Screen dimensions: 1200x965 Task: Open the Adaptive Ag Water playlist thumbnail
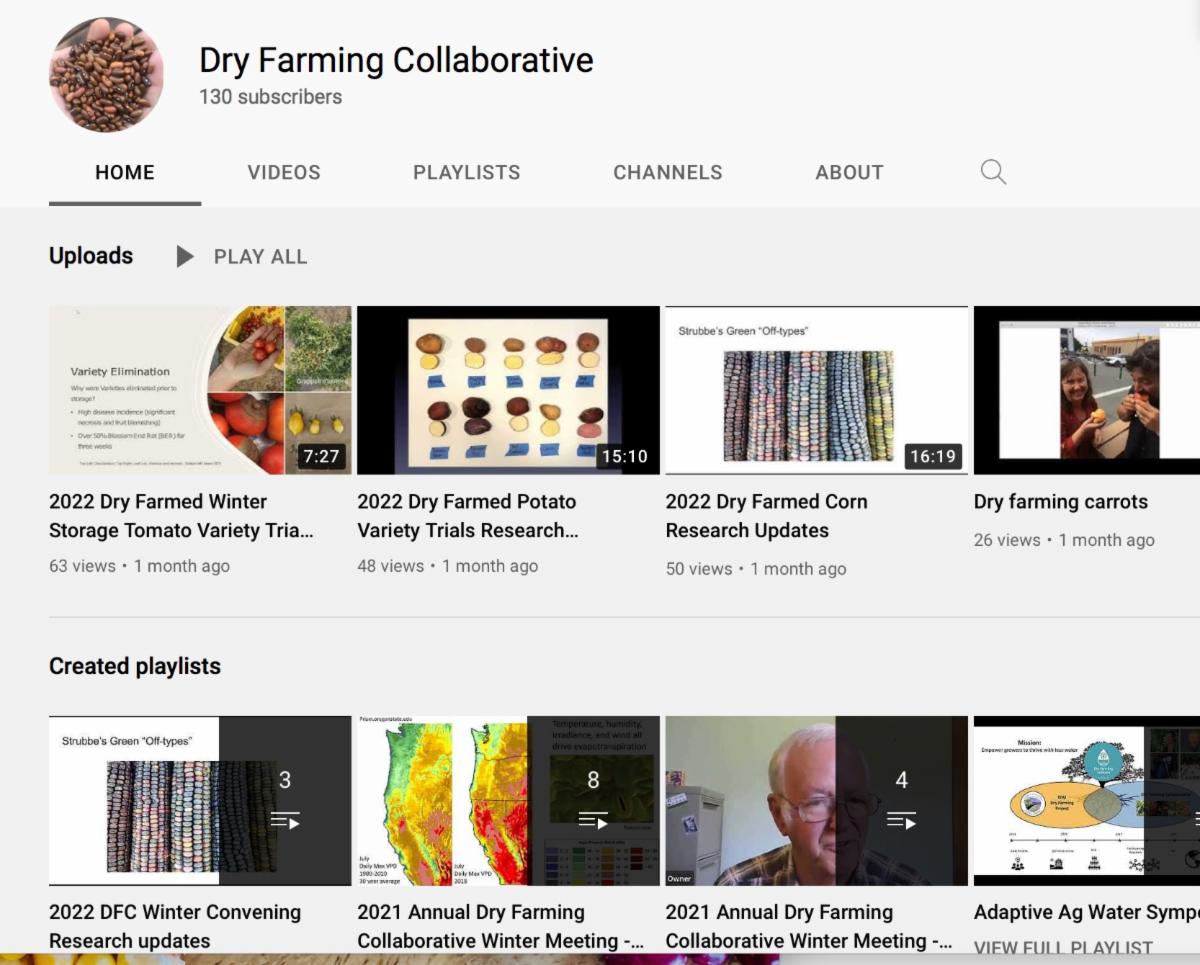(x=1086, y=800)
